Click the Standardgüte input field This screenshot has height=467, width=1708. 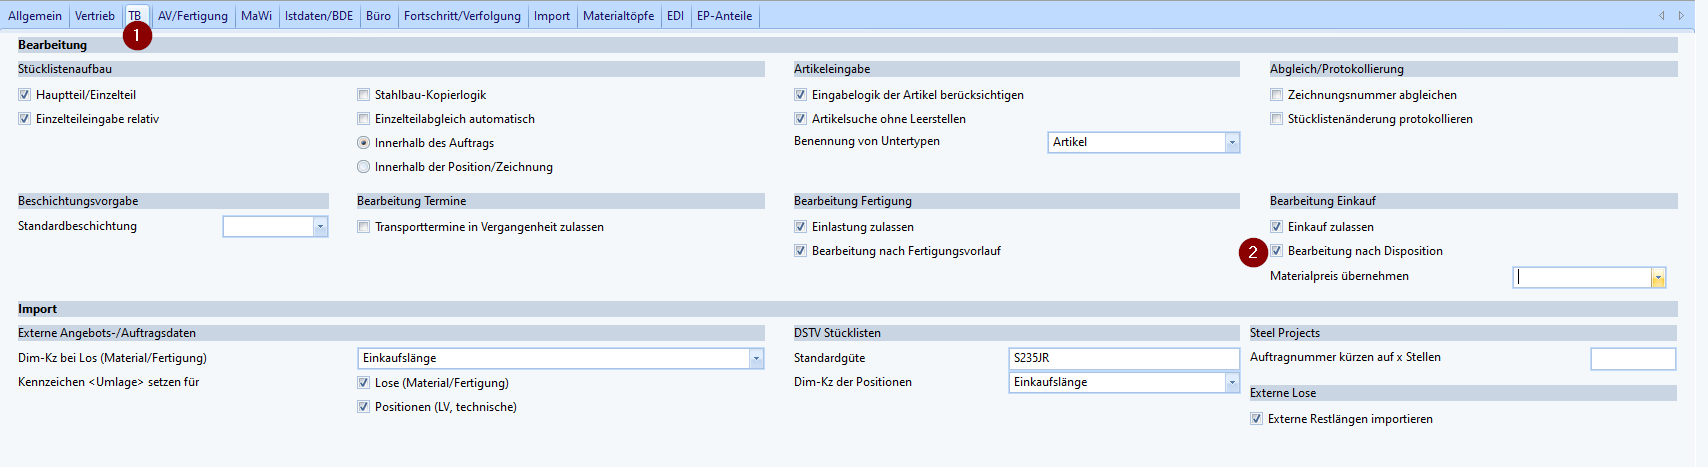click(x=1123, y=358)
